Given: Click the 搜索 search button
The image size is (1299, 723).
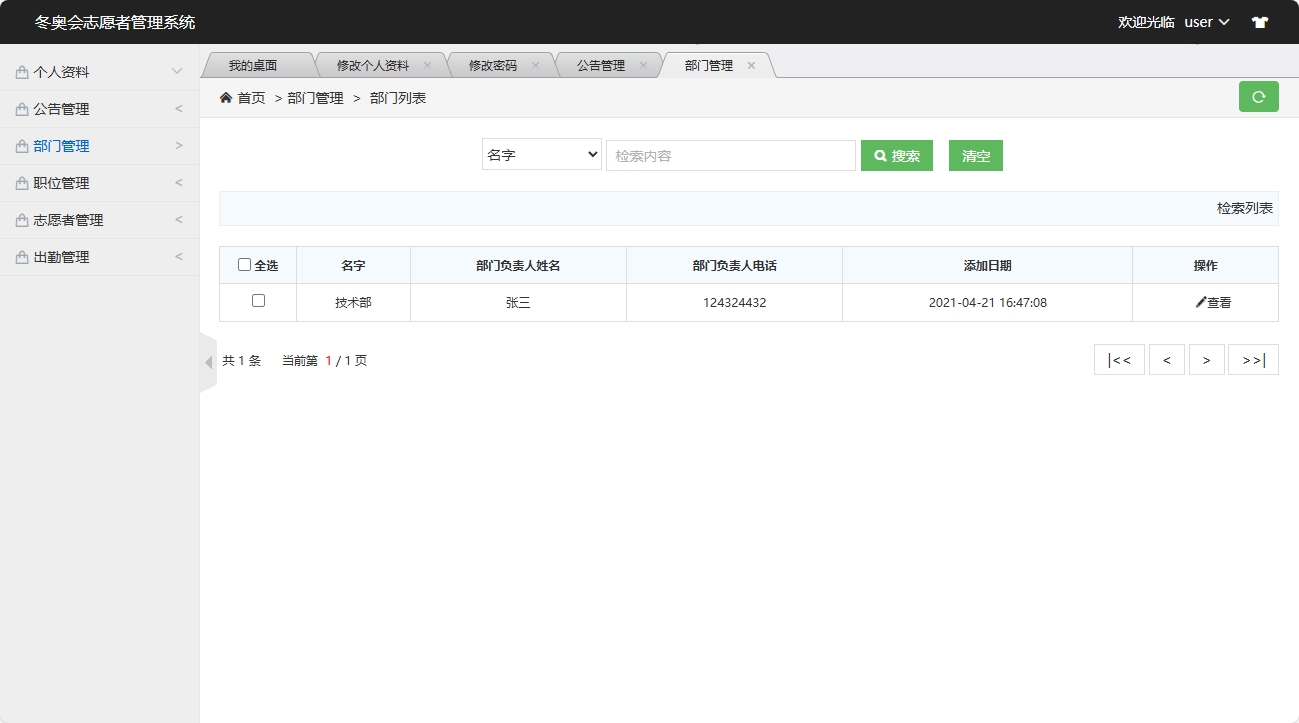Looking at the screenshot, I should pos(895,155).
